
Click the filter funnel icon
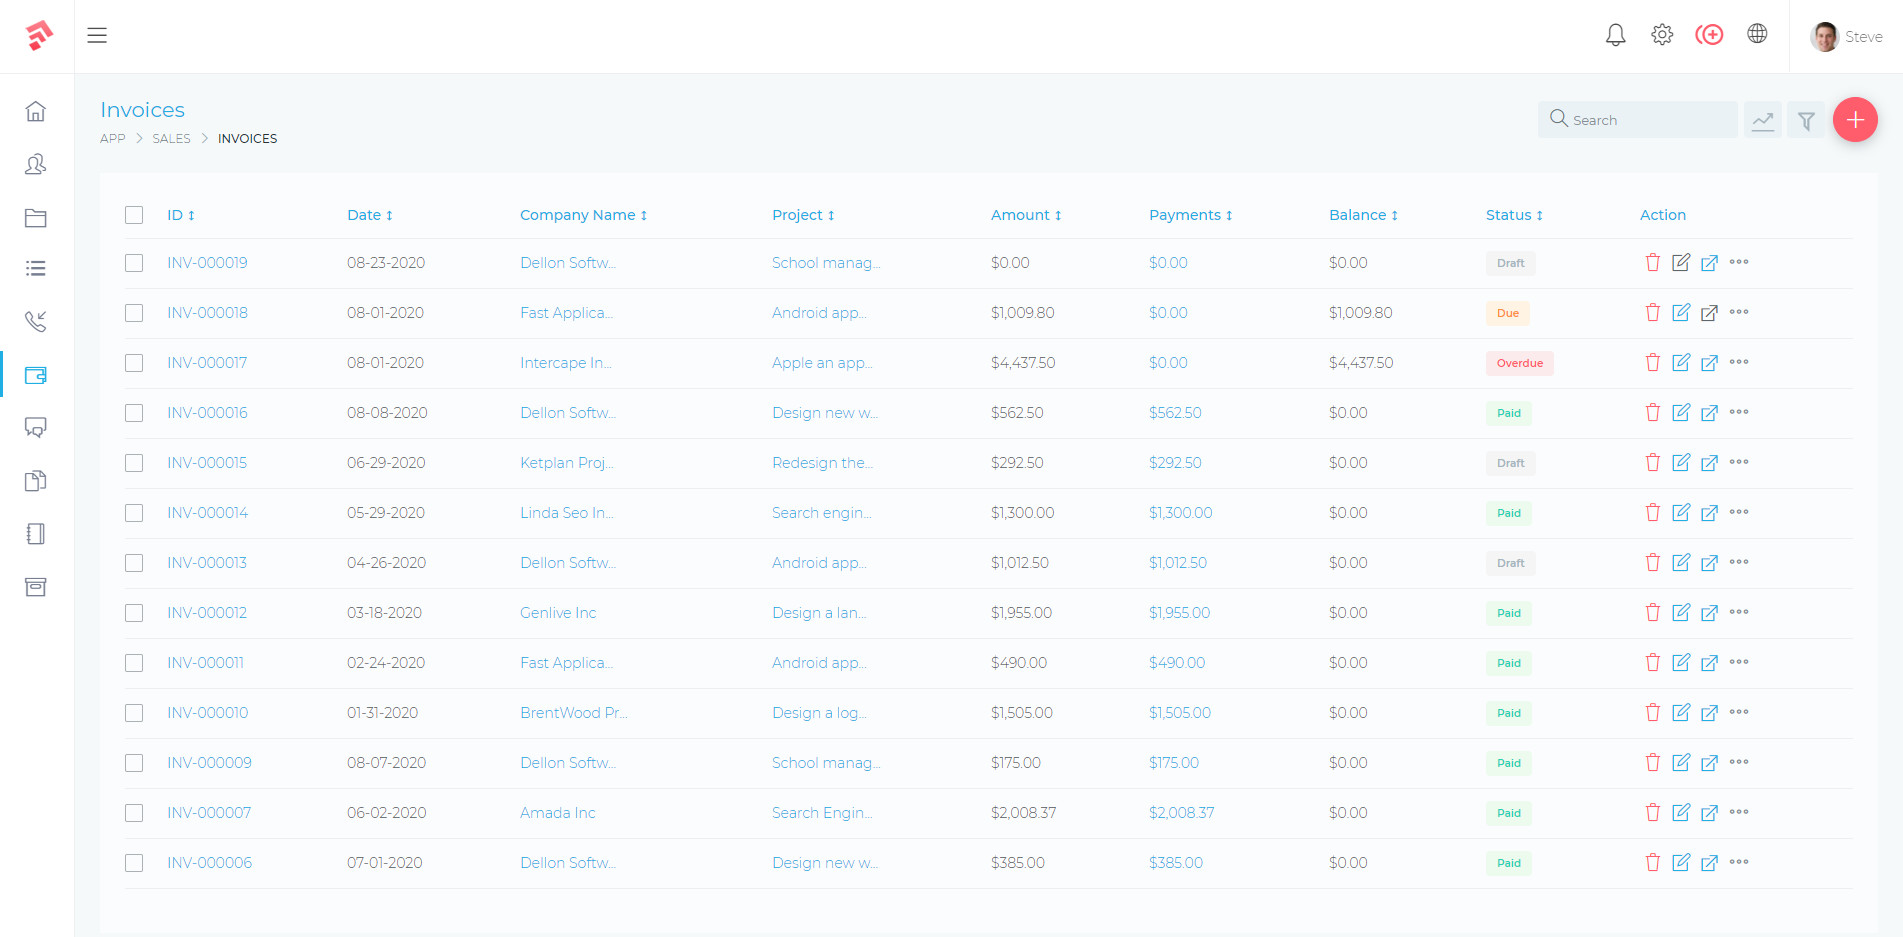point(1806,119)
